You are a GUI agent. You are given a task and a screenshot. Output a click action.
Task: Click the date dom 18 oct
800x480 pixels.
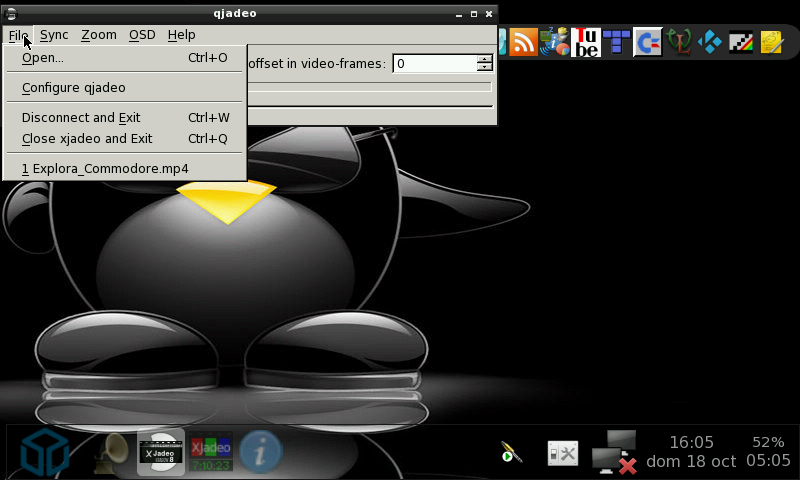691,462
